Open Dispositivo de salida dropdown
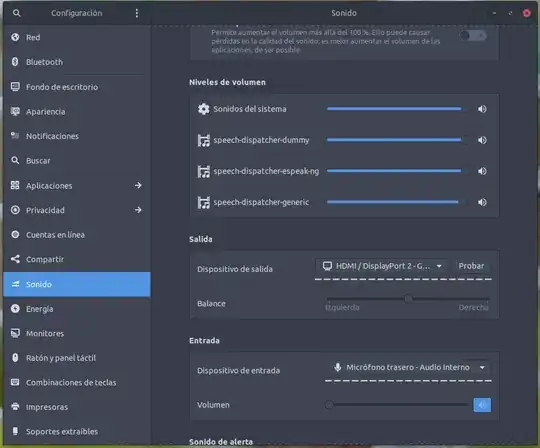 (382, 266)
